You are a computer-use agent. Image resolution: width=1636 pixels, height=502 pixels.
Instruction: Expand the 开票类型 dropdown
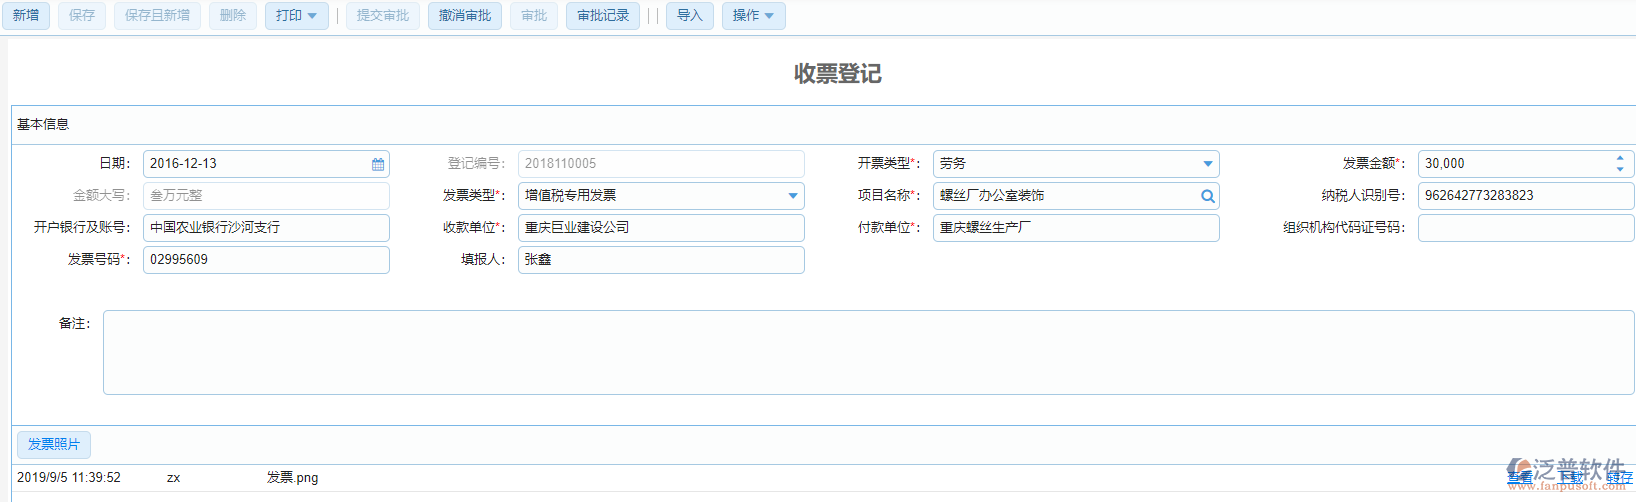[x=1207, y=164]
